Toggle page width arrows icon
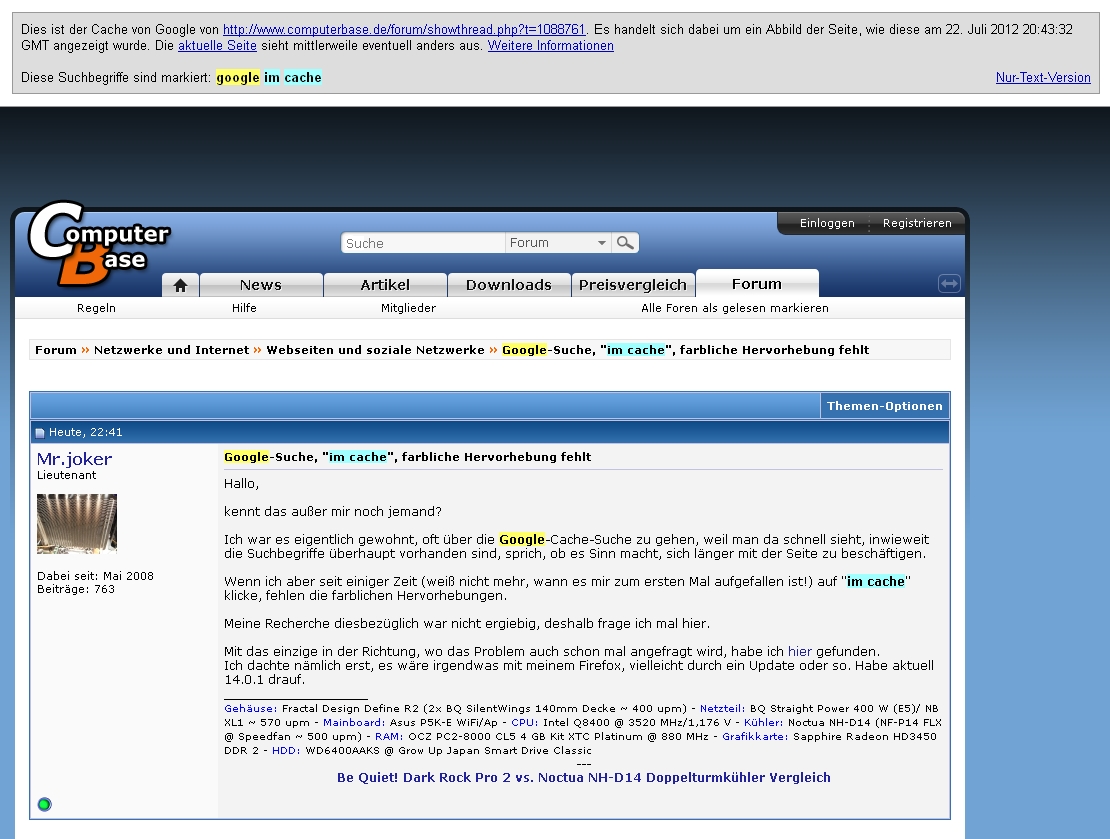1110x839 pixels. pyautogui.click(x=949, y=283)
